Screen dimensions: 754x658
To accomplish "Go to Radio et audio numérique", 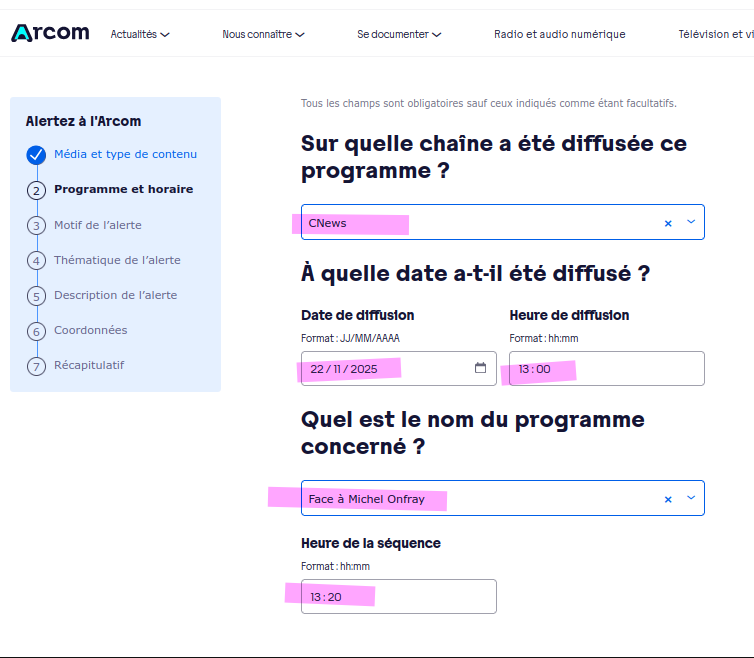I will click(559, 34).
